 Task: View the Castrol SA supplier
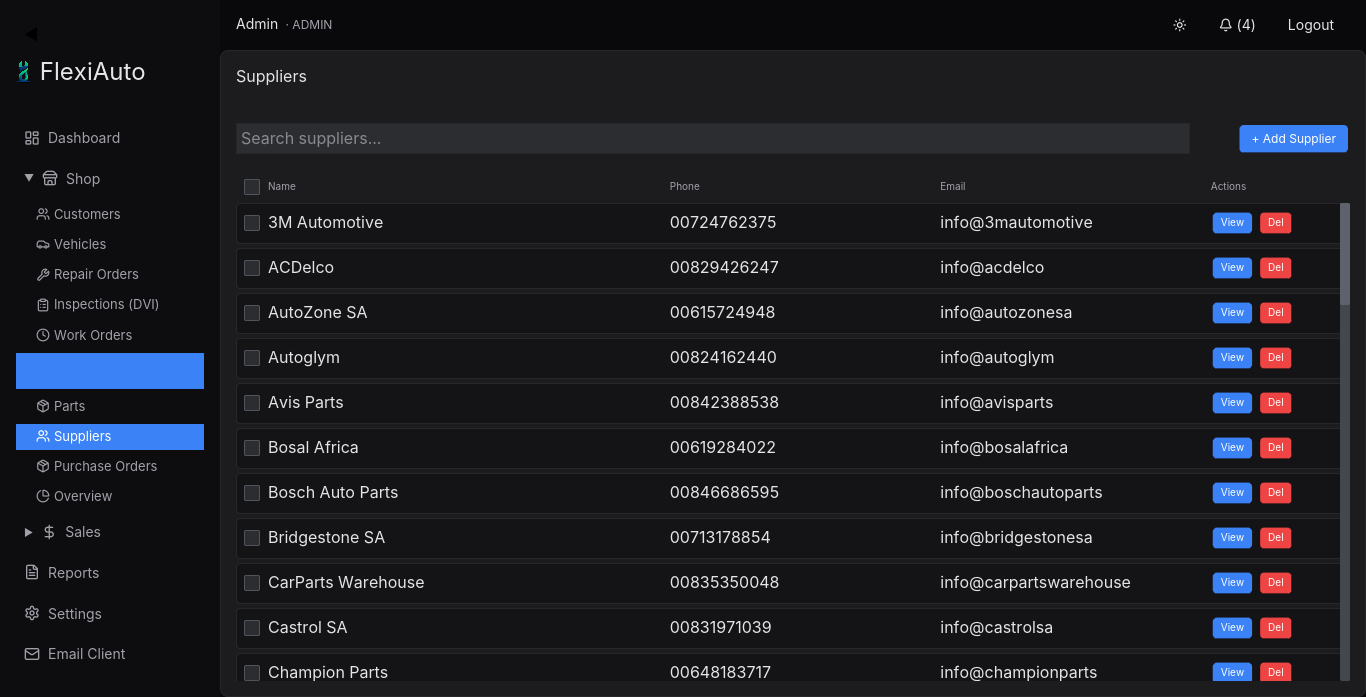1232,628
